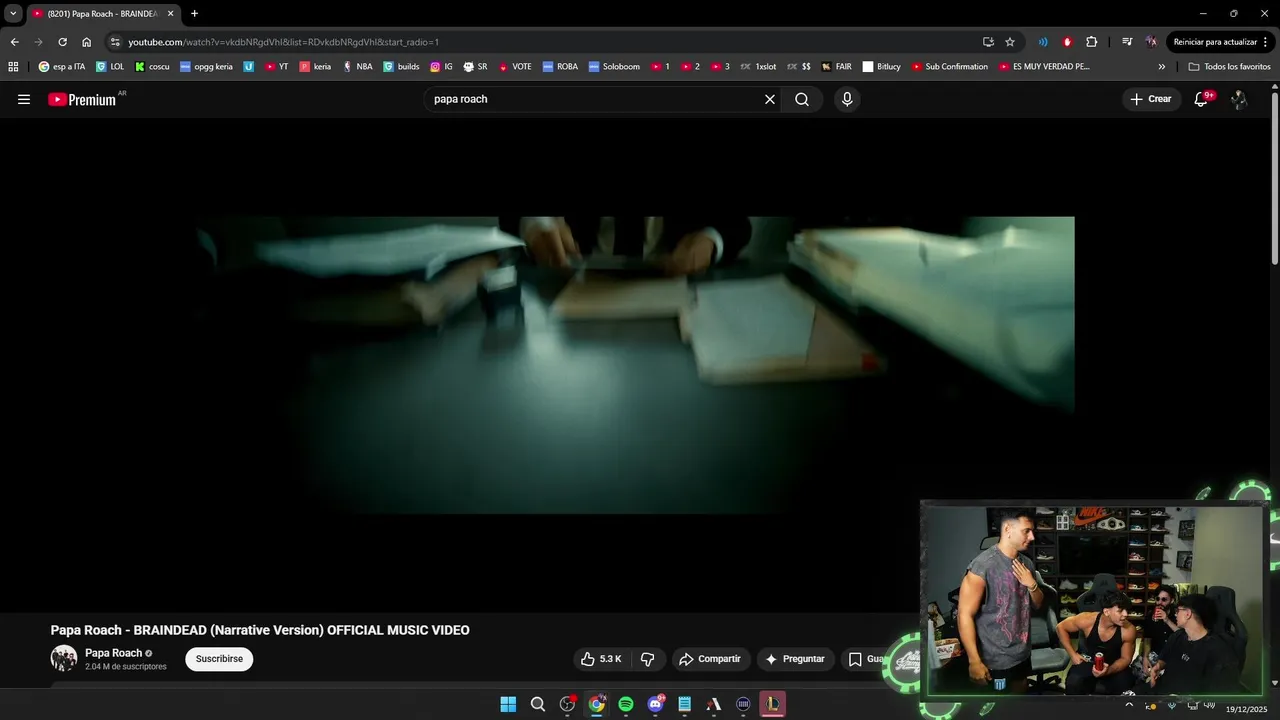Open the YT bookmark
Image resolution: width=1280 pixels, height=720 pixels.
click(277, 67)
